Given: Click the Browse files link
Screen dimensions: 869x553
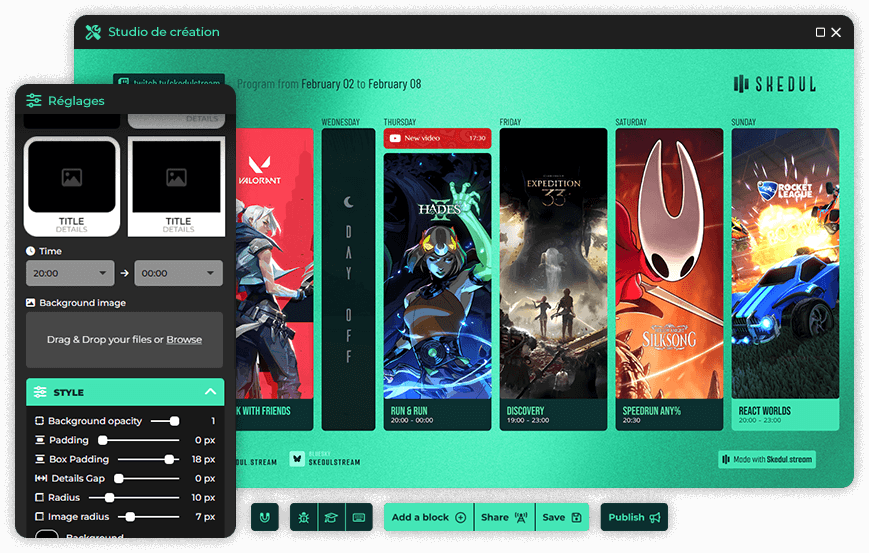Looking at the screenshot, I should click(184, 340).
